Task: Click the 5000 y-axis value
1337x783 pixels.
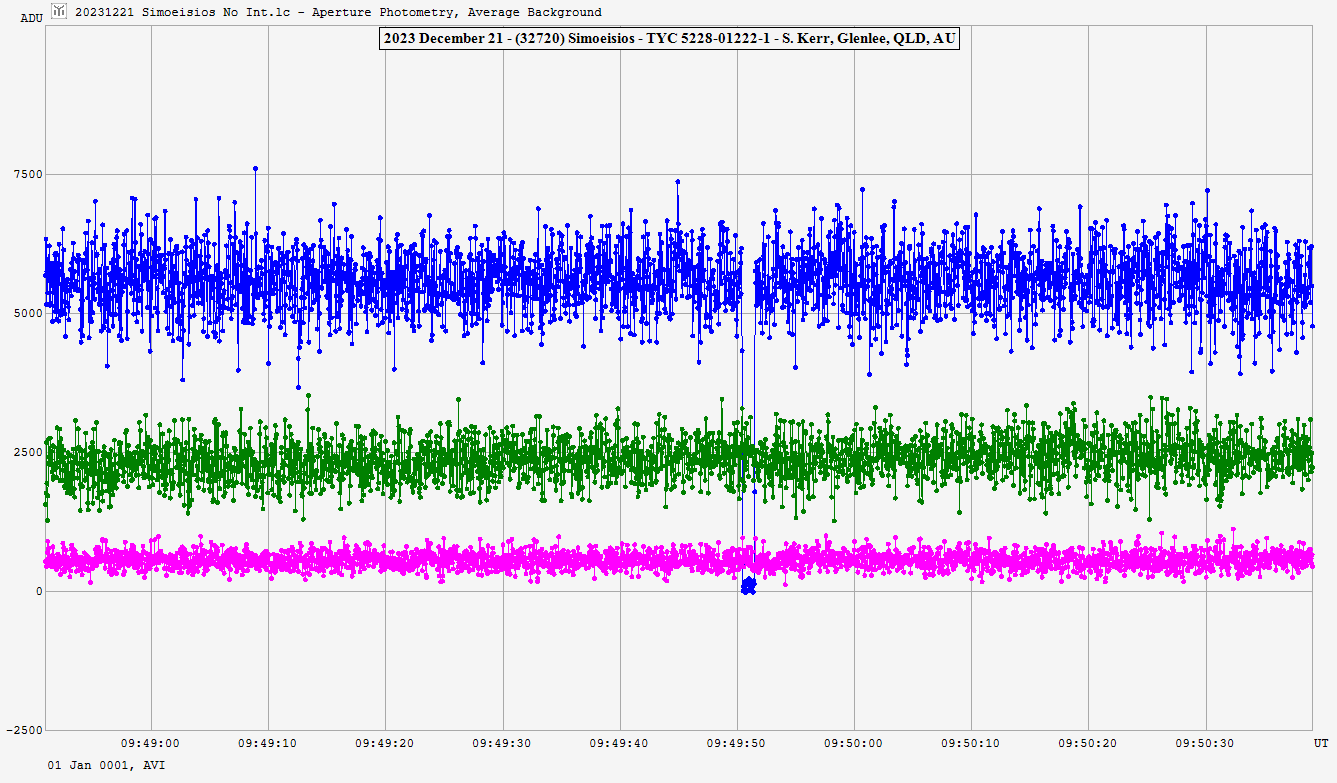Action: (x=28, y=313)
